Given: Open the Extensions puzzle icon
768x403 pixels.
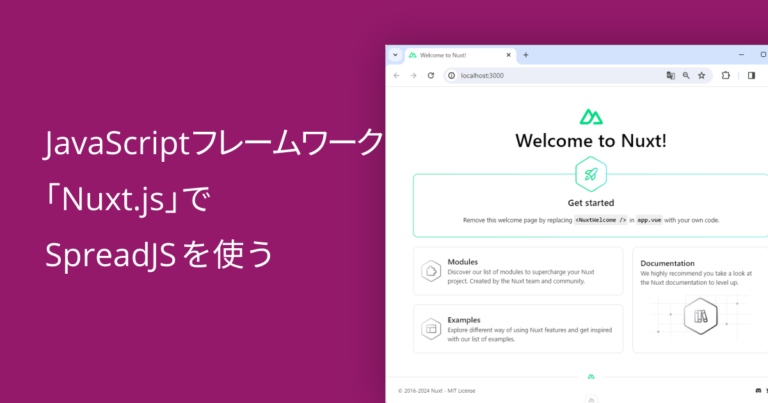Looking at the screenshot, I should (726, 75).
